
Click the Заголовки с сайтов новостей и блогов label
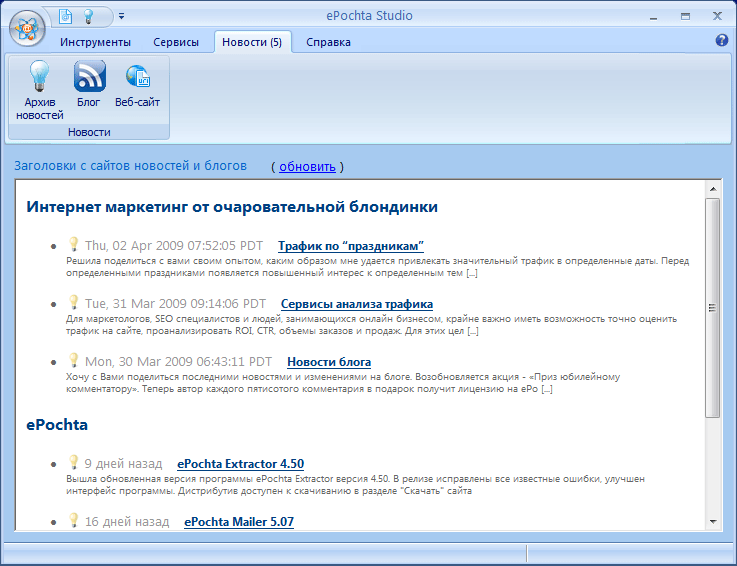click(x=130, y=166)
